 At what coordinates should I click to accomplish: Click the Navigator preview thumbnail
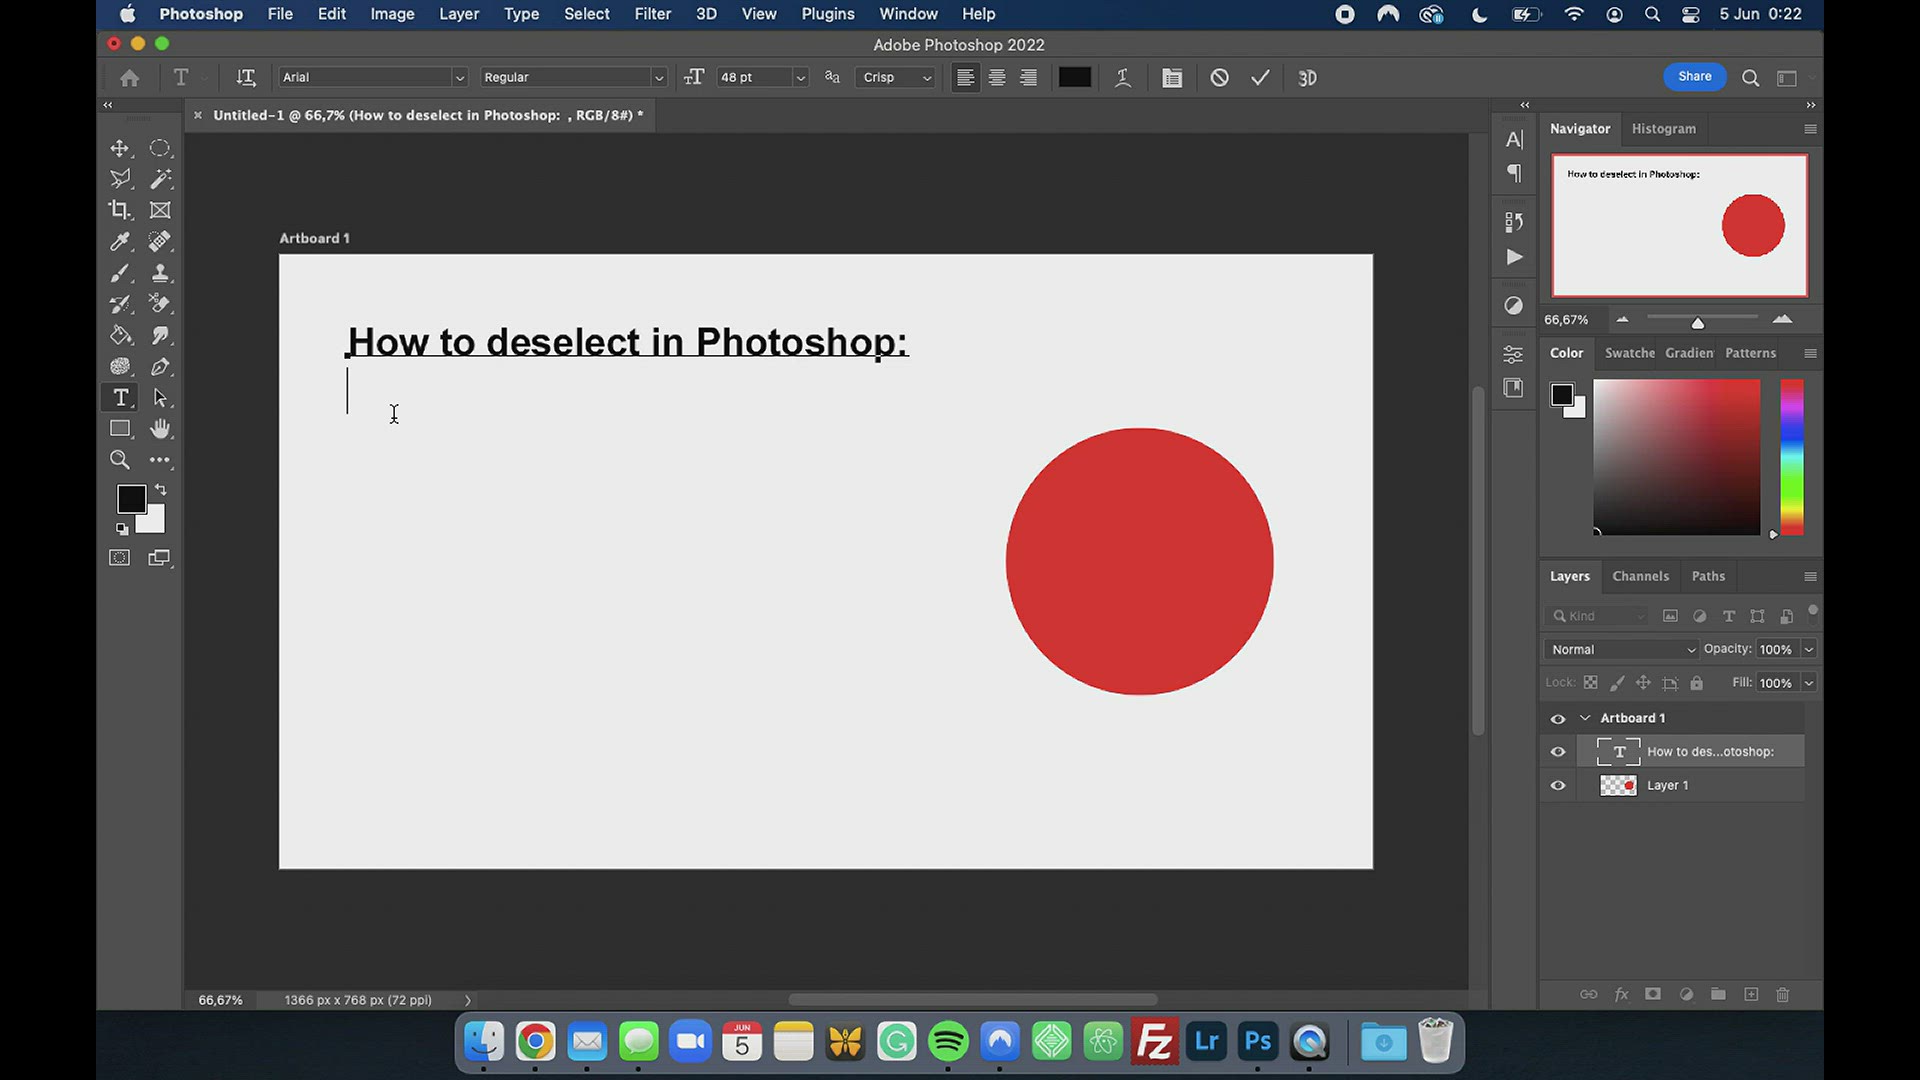click(1680, 225)
